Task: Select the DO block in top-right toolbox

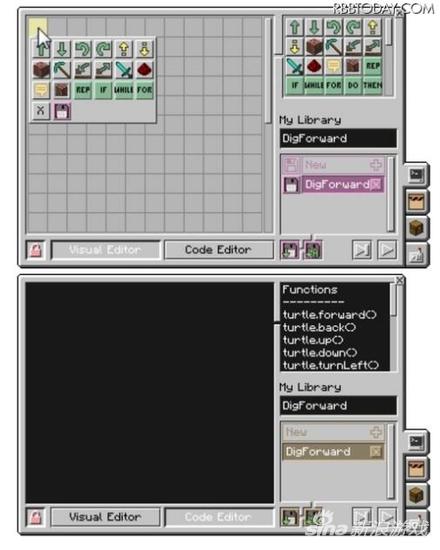Action: pos(353,85)
